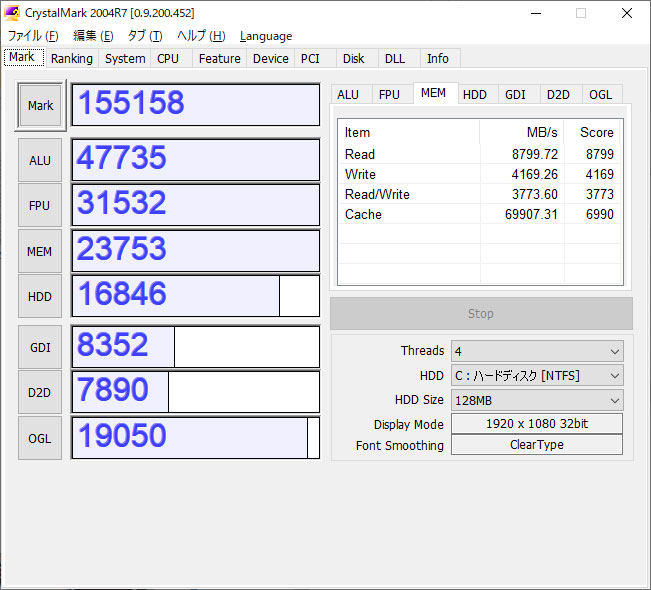651x590 pixels.
Task: Click the Item column header
Action: [x=409, y=132]
